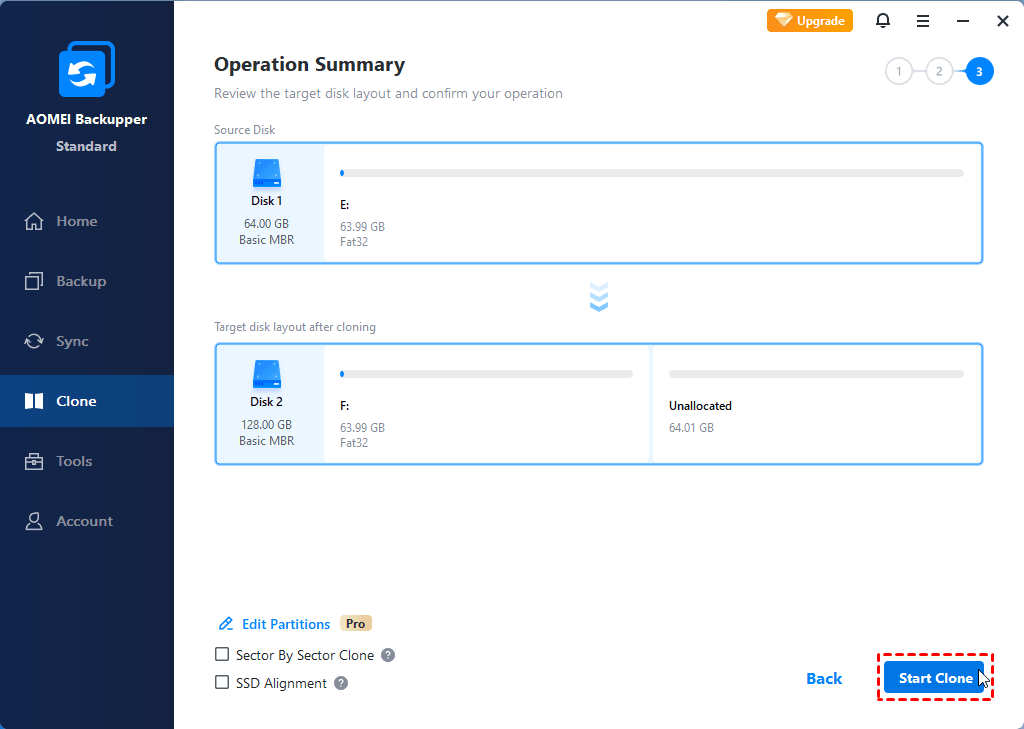1024x729 pixels.
Task: Enable SSD Alignment
Action: [221, 683]
